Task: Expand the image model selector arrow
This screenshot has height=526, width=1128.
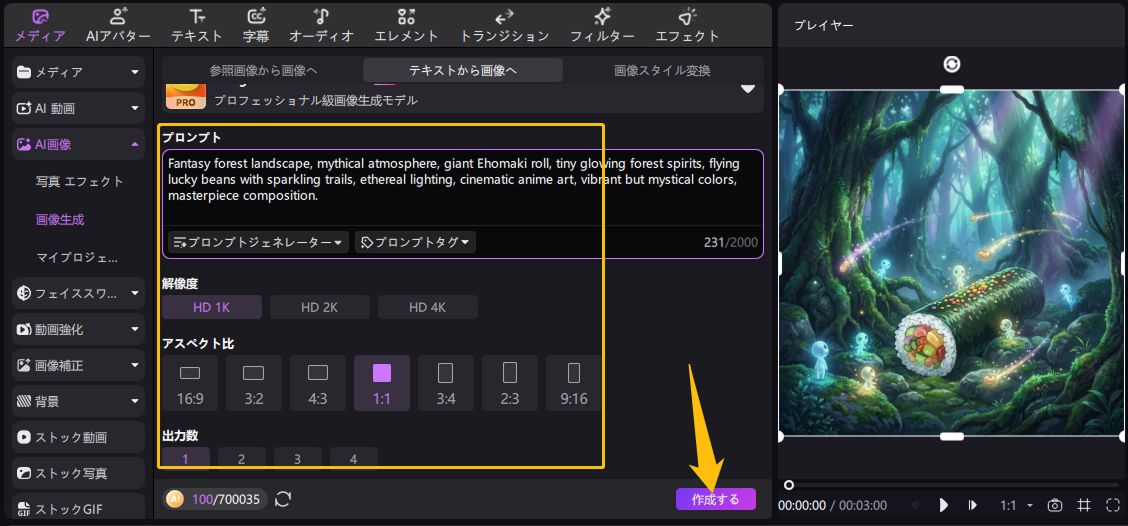Action: 748,89
